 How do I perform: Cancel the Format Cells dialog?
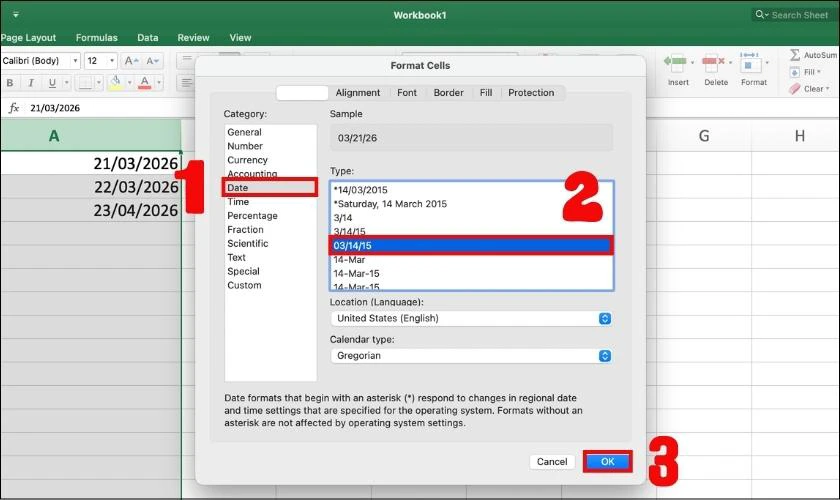click(552, 461)
